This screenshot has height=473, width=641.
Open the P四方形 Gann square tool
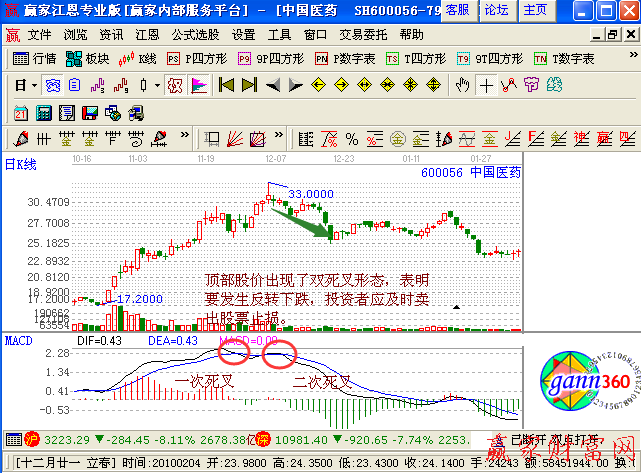click(196, 59)
